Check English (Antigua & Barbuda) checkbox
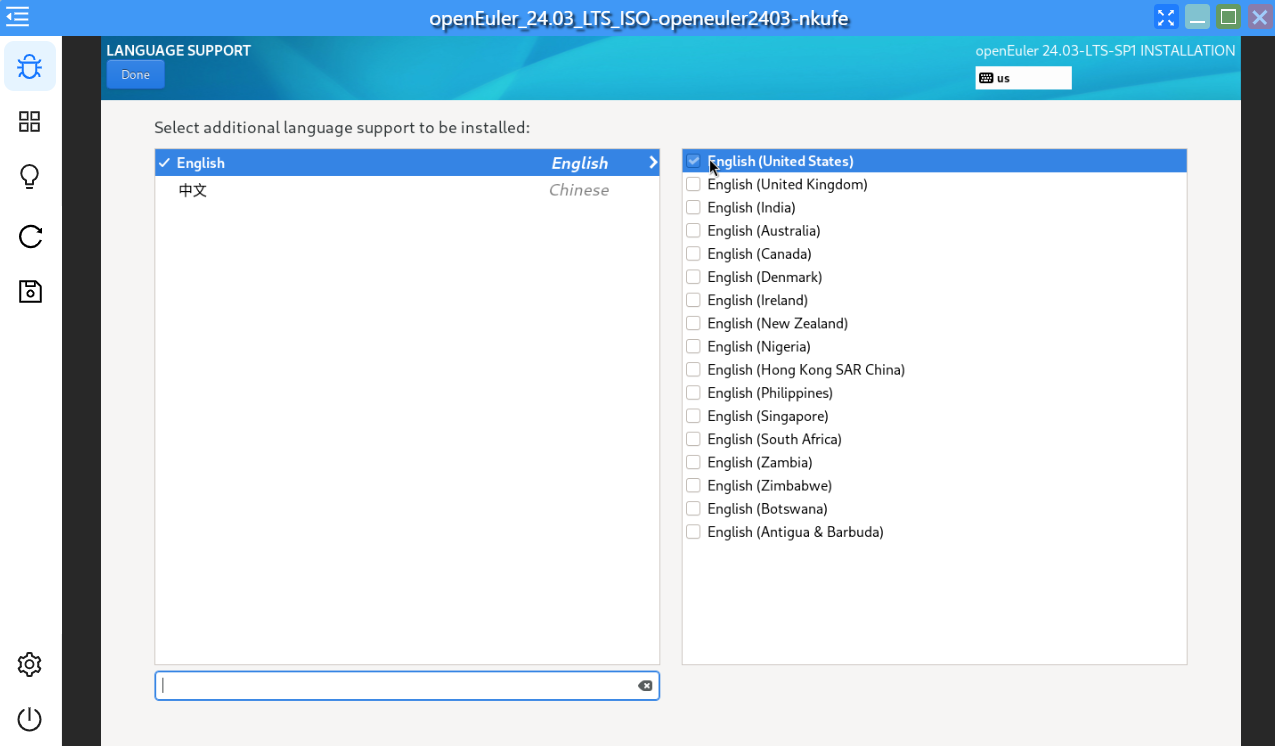Screen dimensions: 1275x746 (x=693, y=532)
